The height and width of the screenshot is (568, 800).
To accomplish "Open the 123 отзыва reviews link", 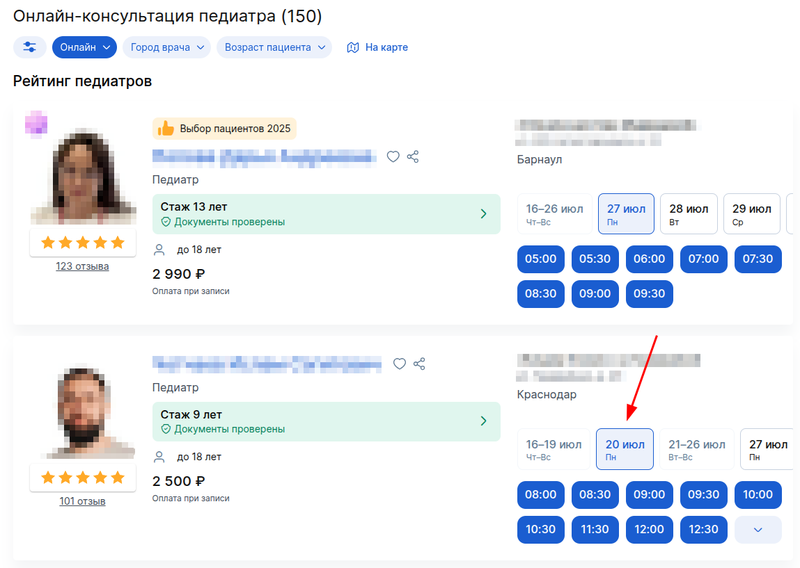I will [x=83, y=266].
